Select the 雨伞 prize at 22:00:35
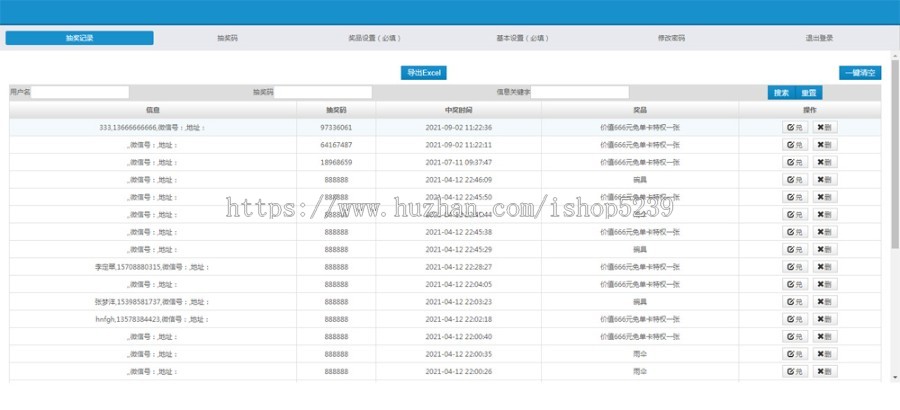The image size is (900, 410). click(640, 354)
